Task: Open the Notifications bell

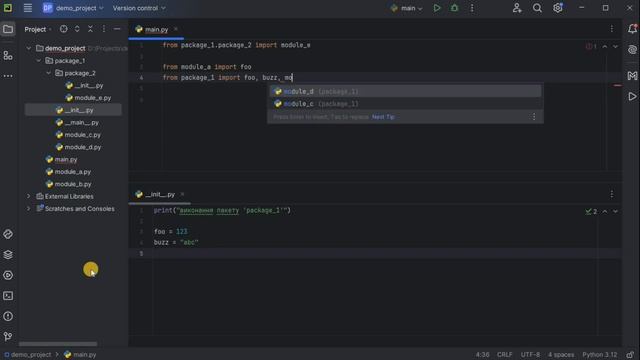Action: point(632,29)
